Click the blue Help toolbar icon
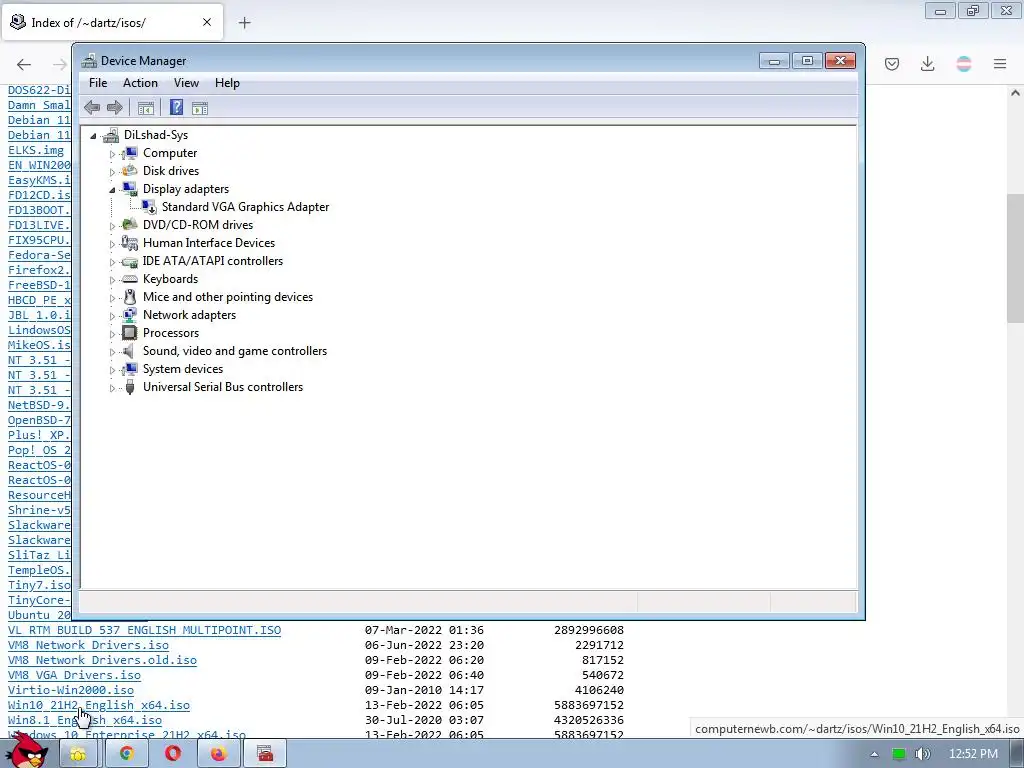 [176, 108]
